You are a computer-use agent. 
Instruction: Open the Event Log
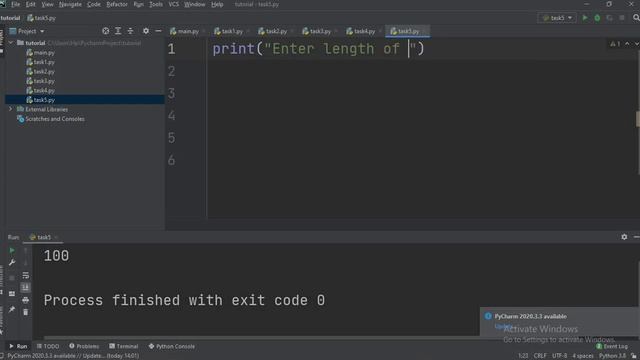(612, 346)
